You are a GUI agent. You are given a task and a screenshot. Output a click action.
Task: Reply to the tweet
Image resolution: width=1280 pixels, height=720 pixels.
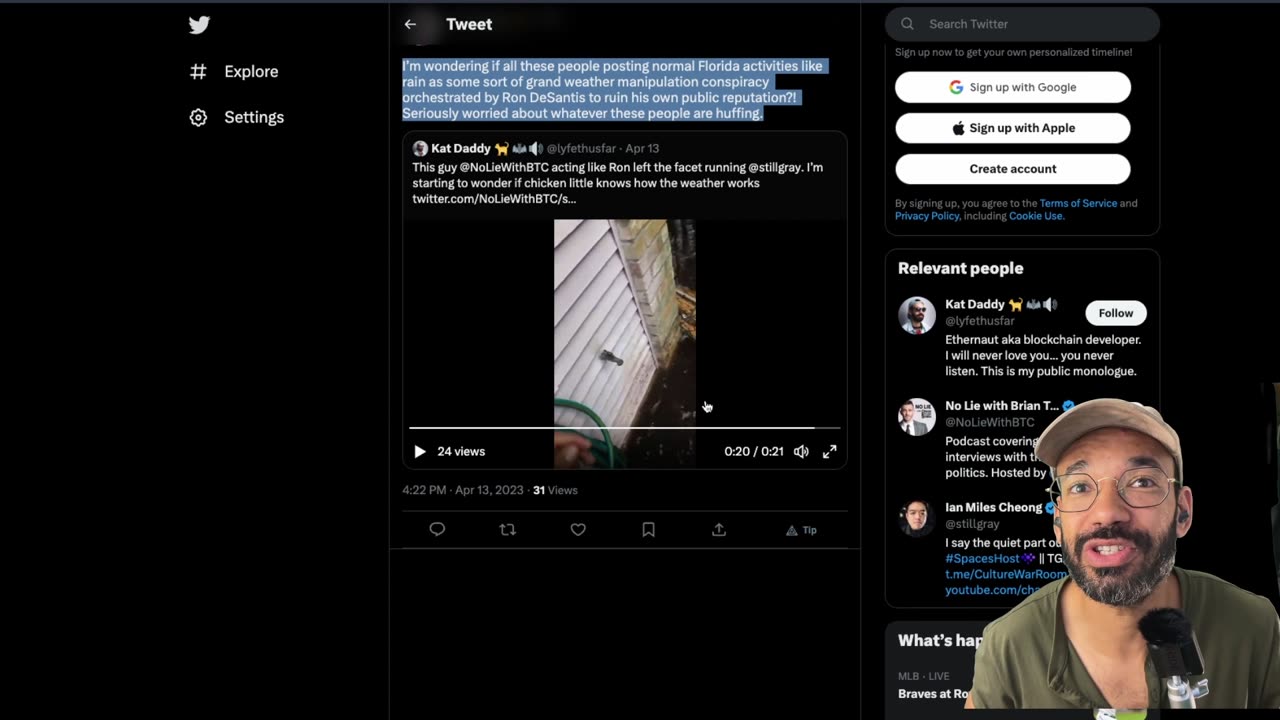pyautogui.click(x=437, y=529)
